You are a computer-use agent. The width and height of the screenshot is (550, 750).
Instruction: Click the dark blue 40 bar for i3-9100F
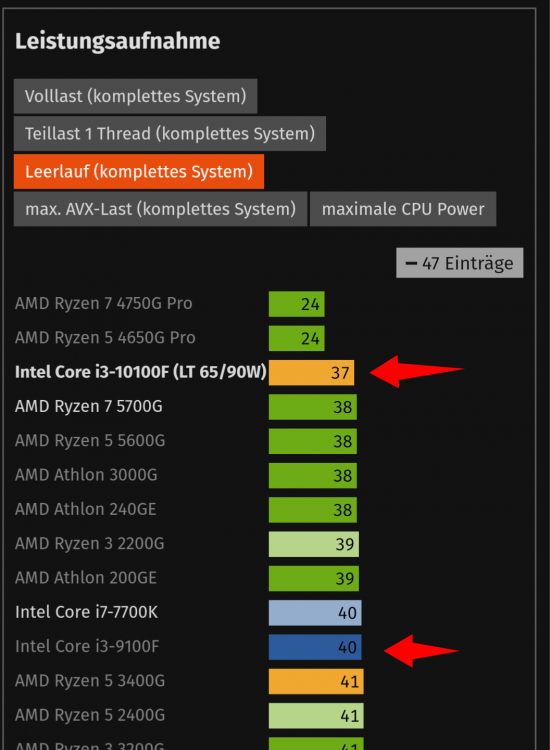tap(315, 647)
